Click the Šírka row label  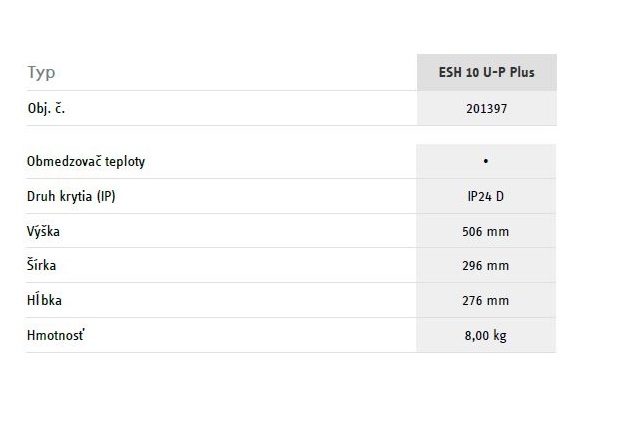click(x=44, y=266)
